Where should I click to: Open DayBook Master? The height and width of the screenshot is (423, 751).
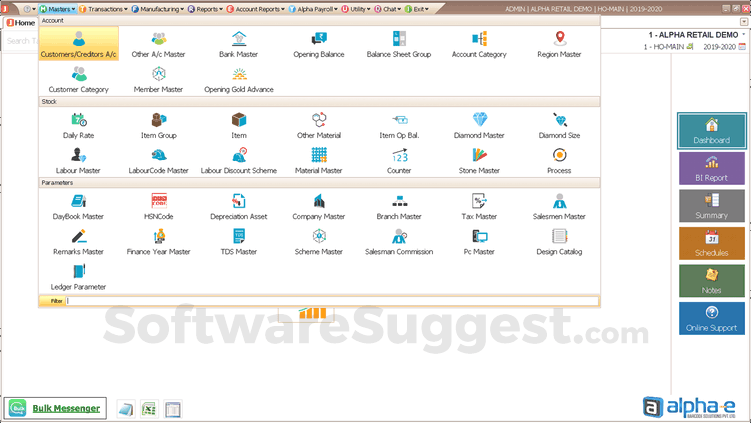[79, 206]
